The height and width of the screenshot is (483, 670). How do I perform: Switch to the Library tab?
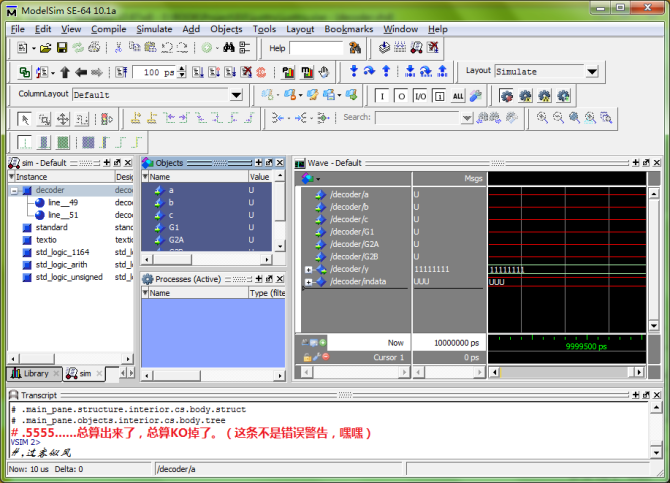(35, 374)
